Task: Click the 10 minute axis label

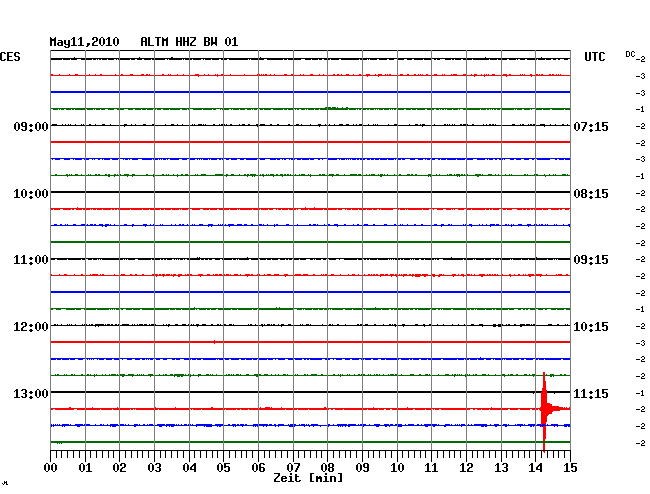Action: 397,468
